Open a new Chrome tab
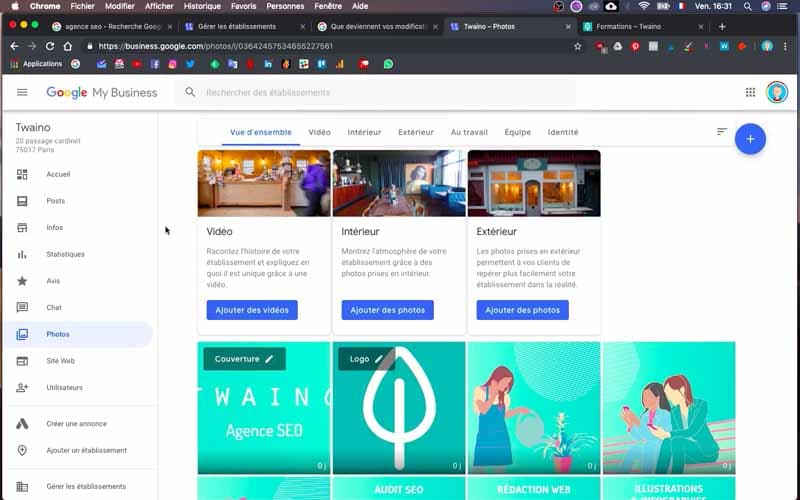800x500 pixels. 722,27
